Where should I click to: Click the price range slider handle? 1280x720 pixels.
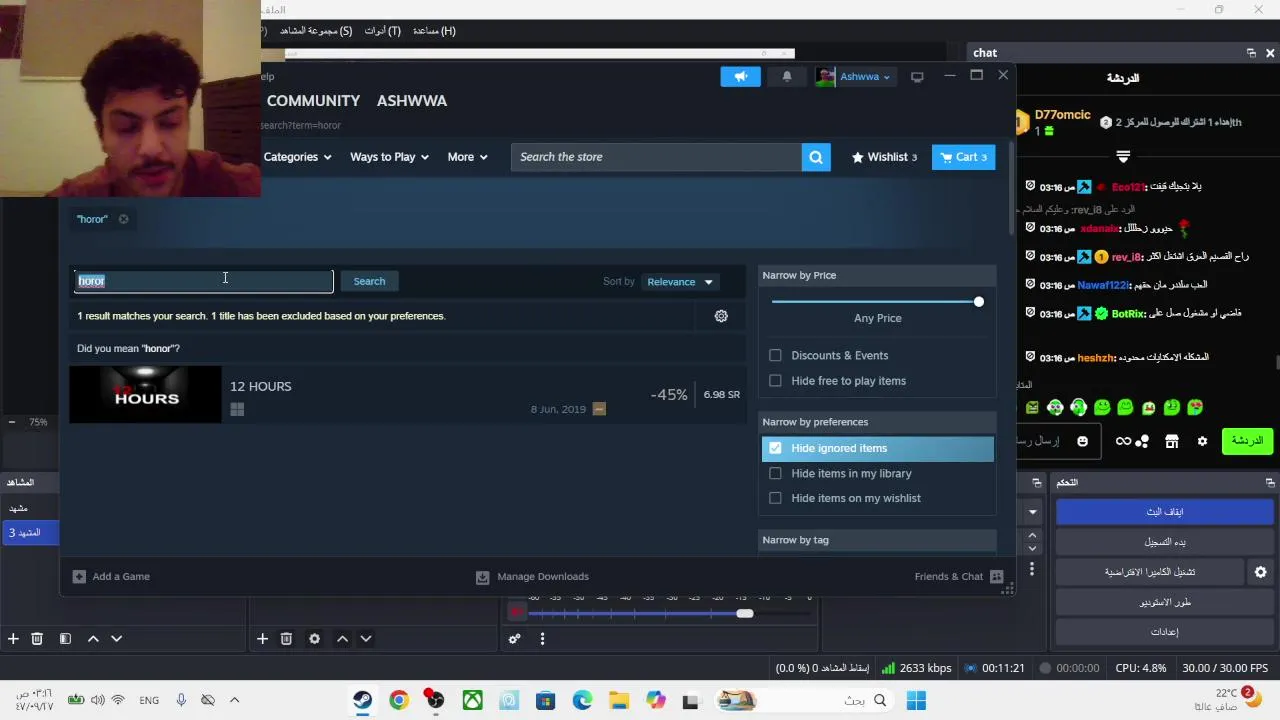click(978, 302)
